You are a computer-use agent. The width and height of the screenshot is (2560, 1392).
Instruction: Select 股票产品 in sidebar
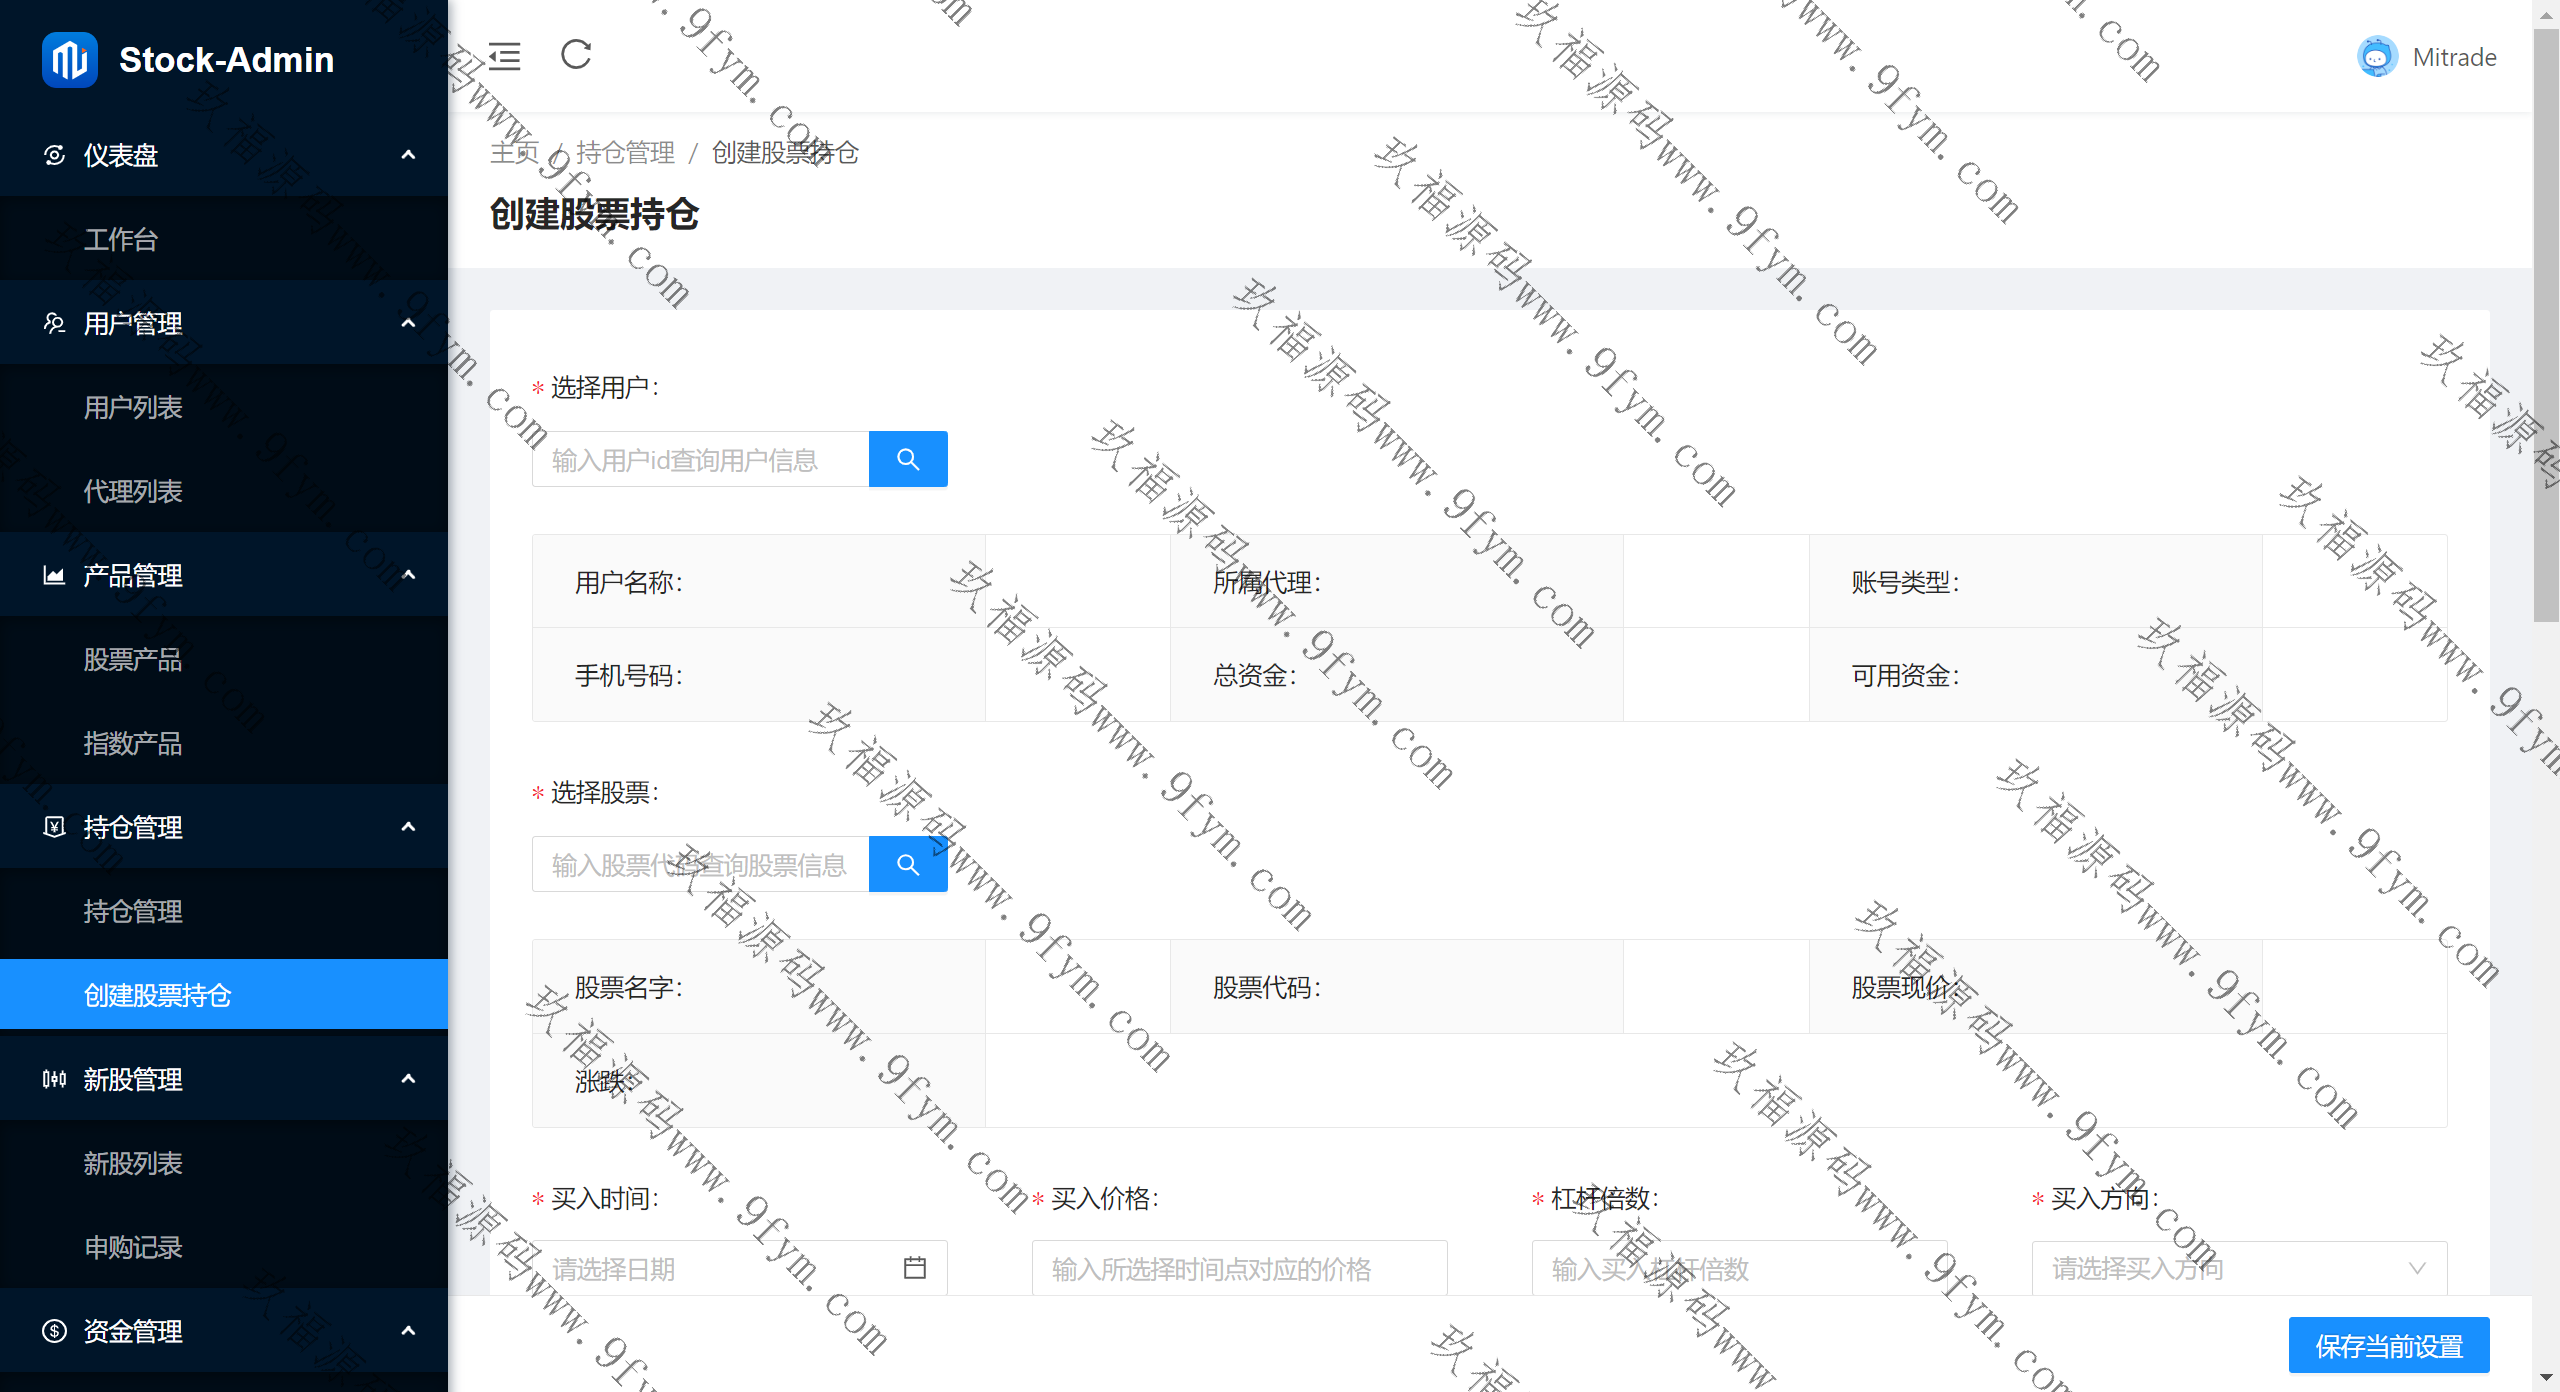click(133, 659)
